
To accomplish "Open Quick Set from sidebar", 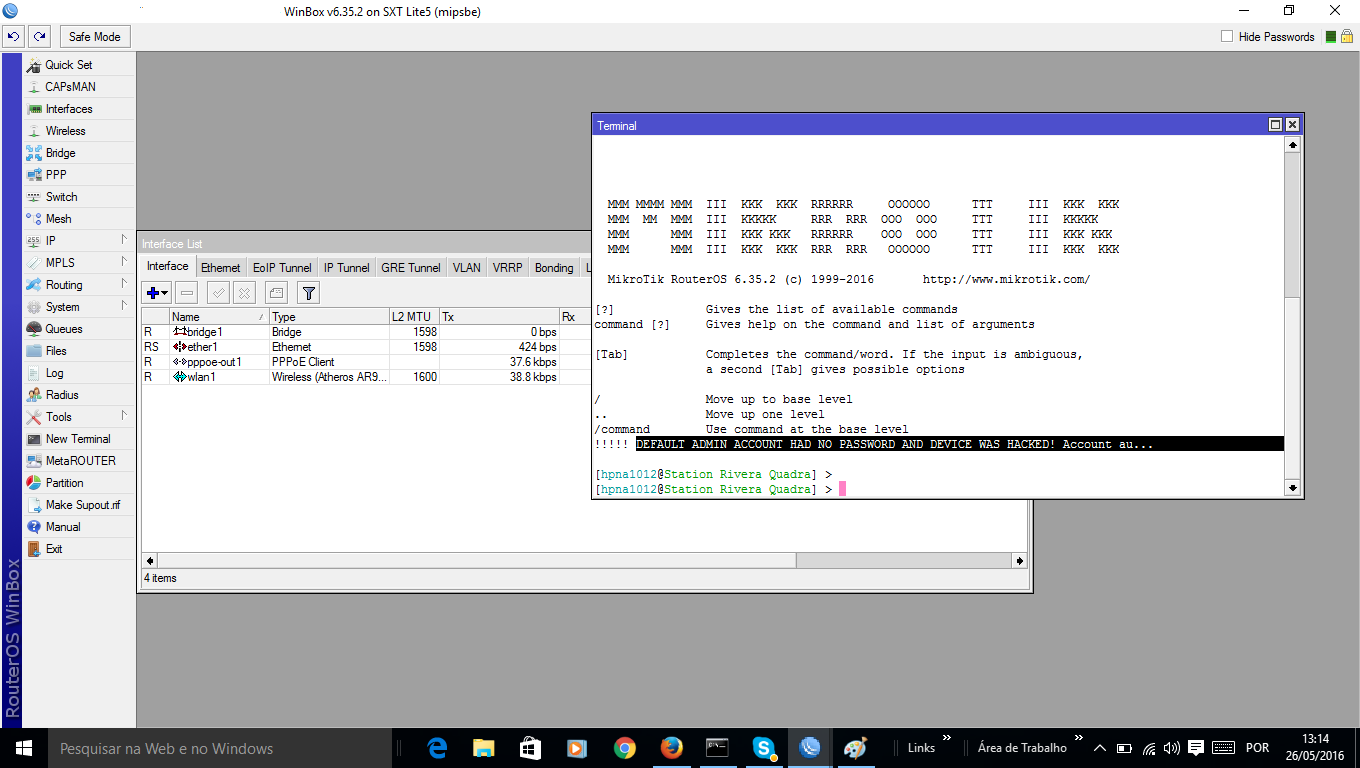I will 79,65.
